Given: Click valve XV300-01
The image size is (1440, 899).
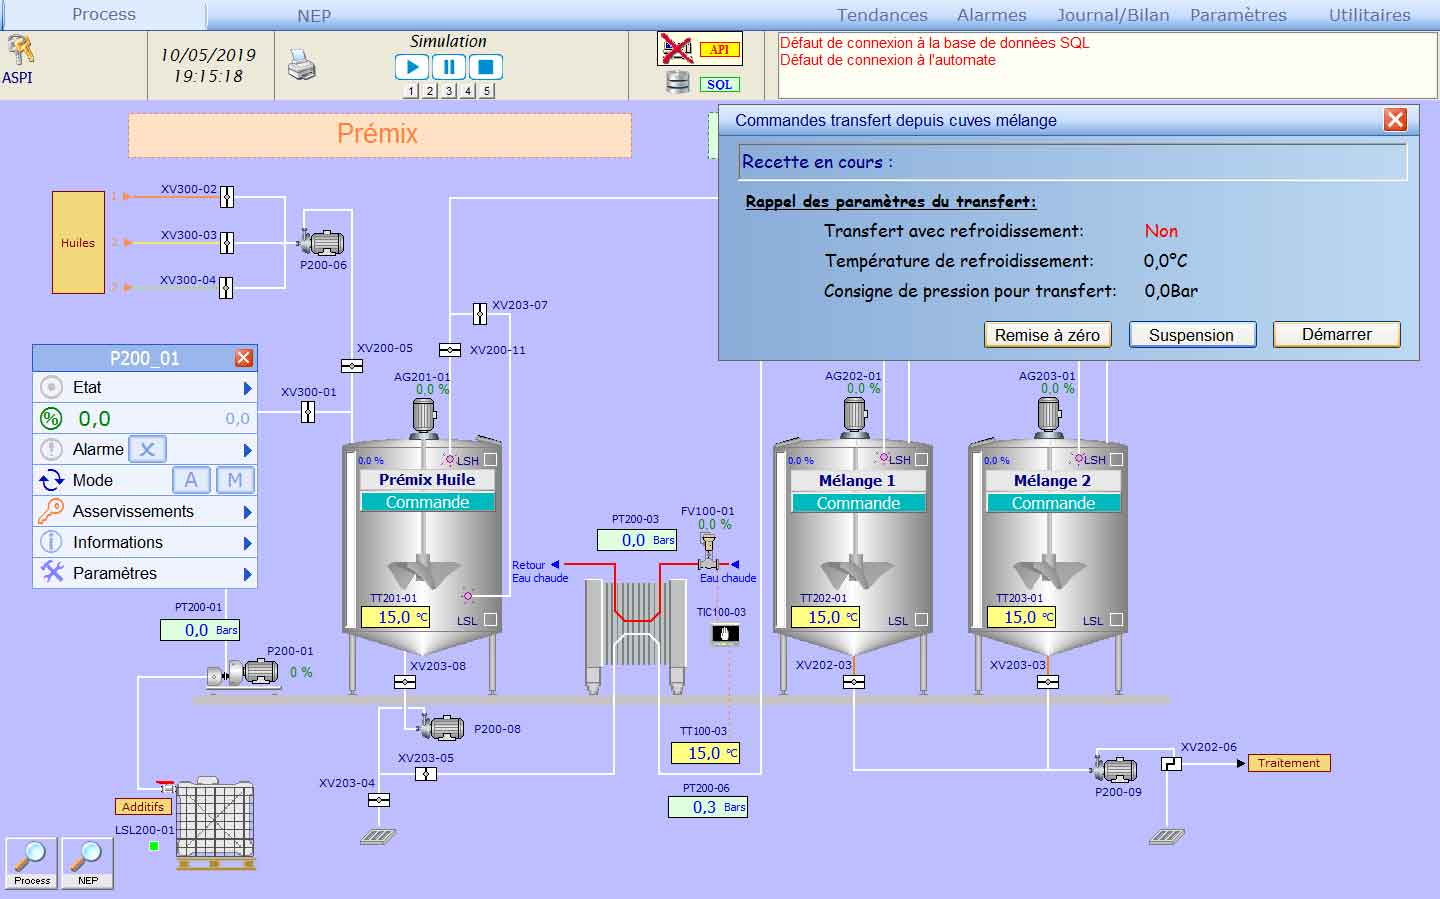Looking at the screenshot, I should tap(308, 411).
